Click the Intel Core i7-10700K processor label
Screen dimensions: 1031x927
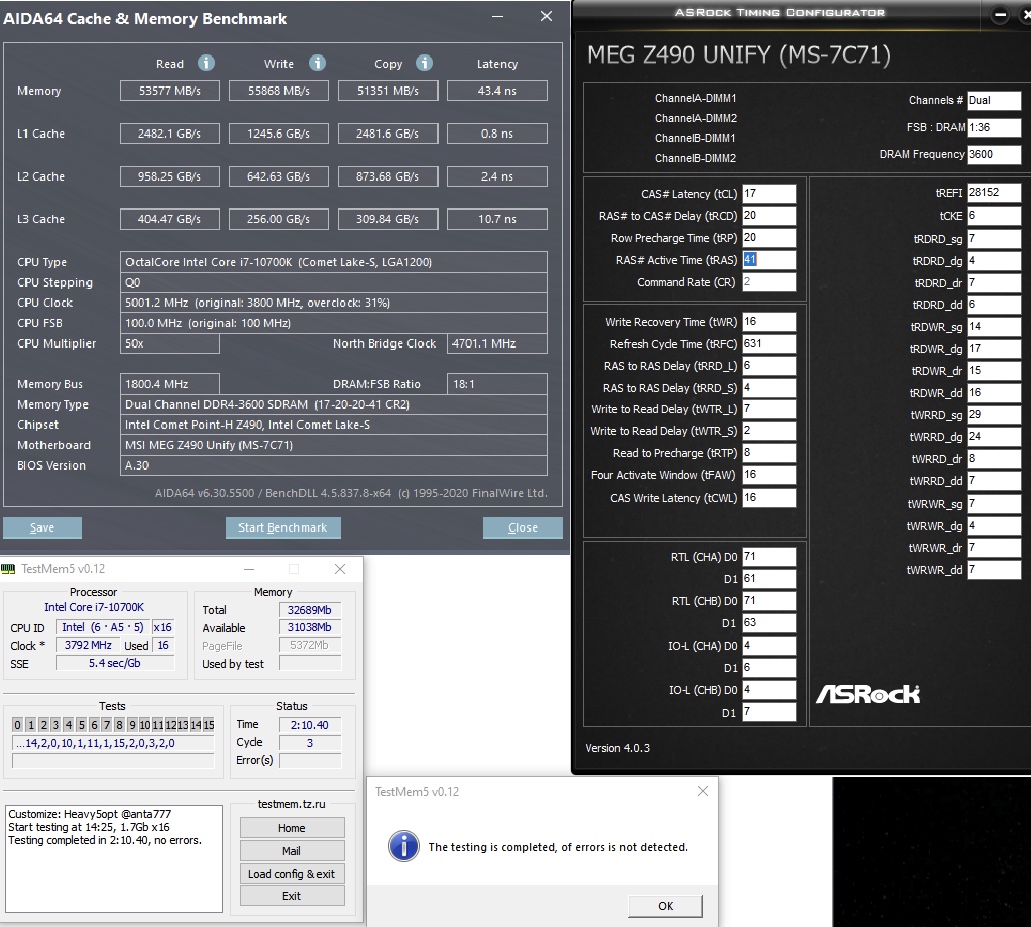(94, 607)
